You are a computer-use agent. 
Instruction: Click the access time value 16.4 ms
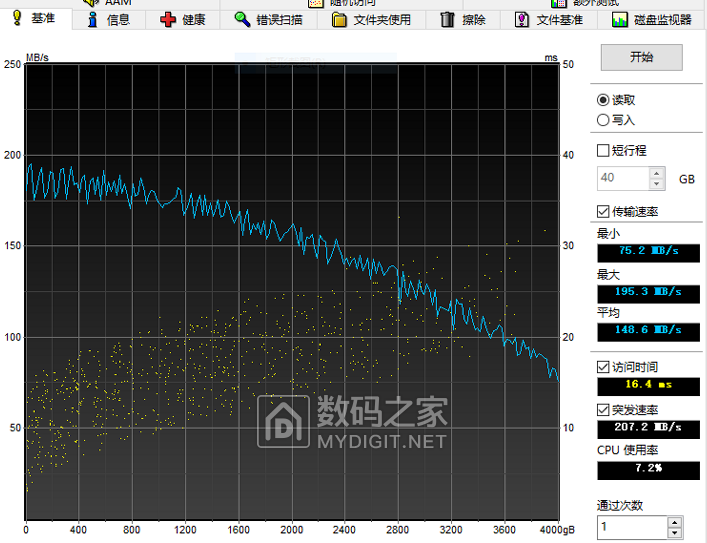point(648,387)
